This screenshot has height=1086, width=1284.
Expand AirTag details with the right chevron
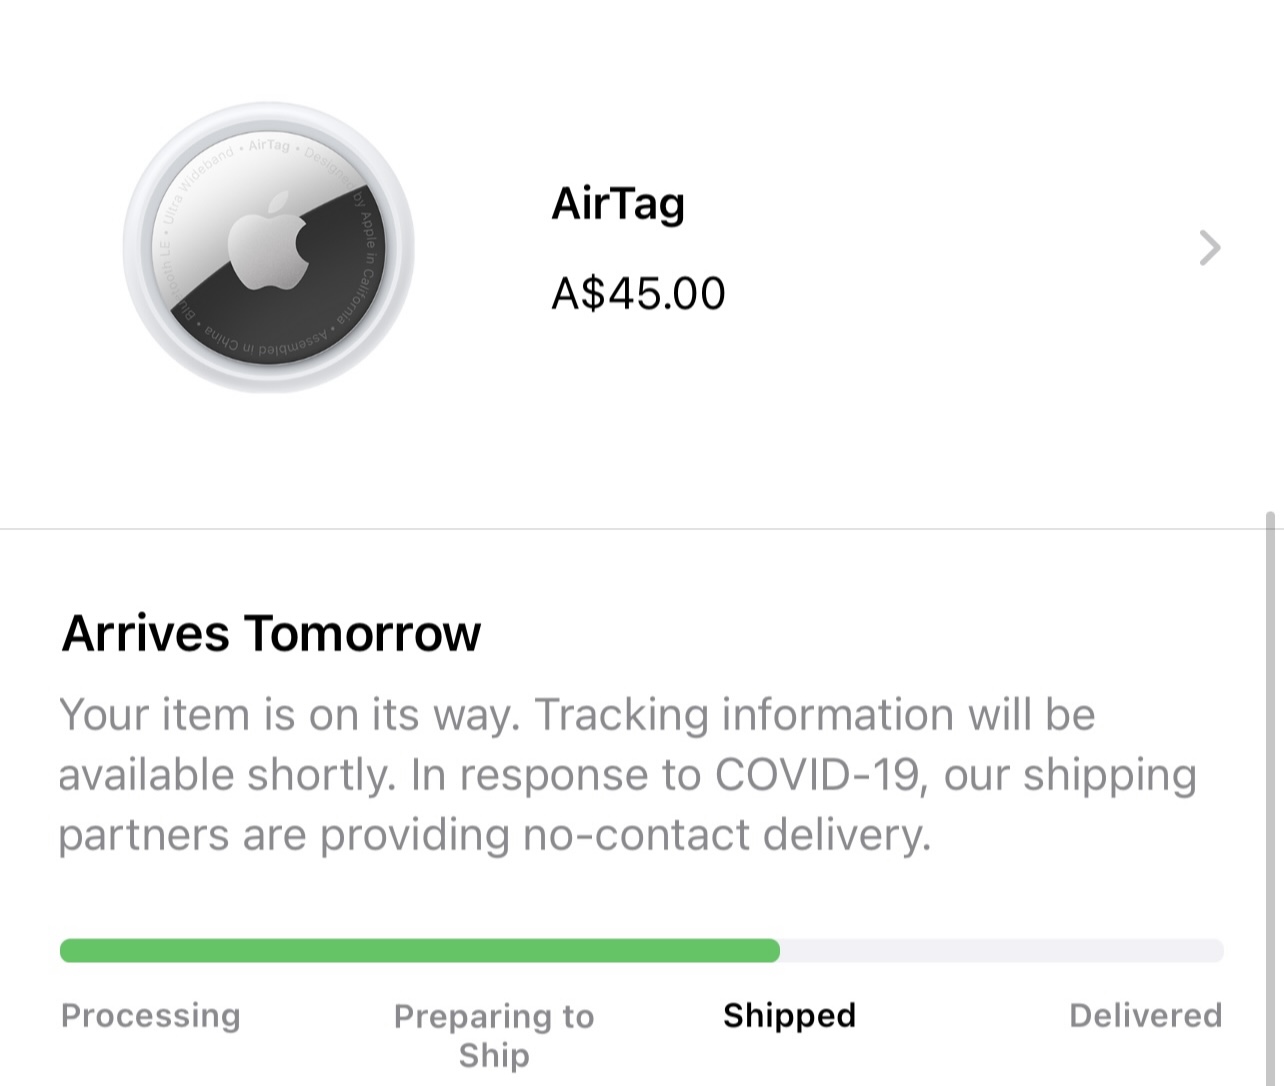pos(1210,248)
